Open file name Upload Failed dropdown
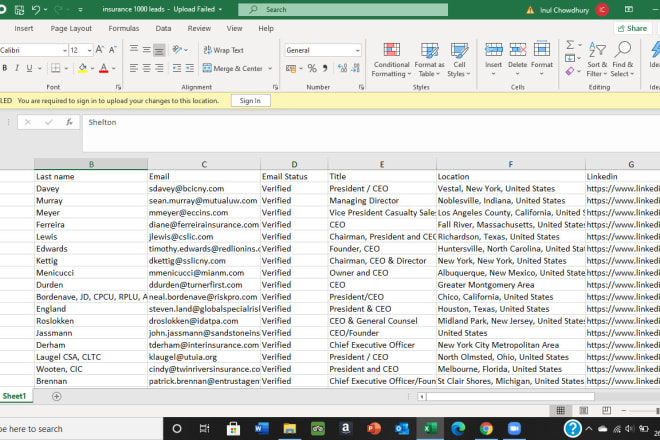 pyautogui.click(x=221, y=9)
